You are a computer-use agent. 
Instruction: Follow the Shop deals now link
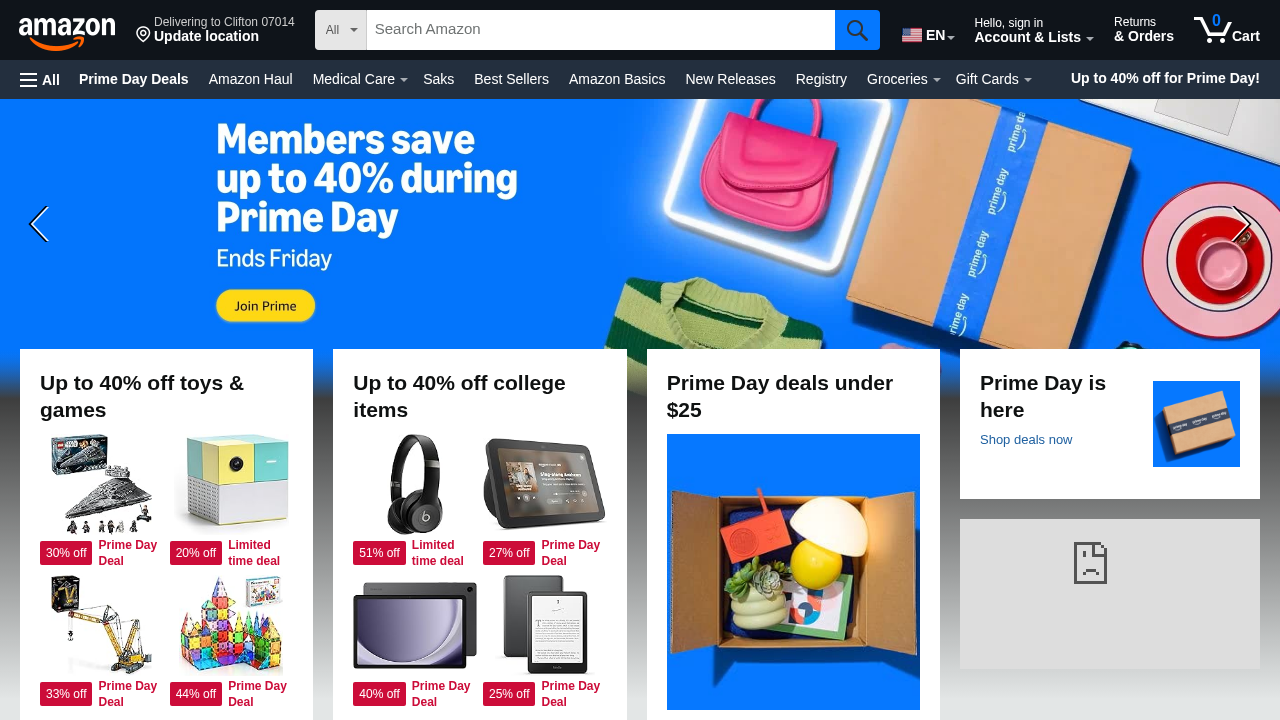(1026, 440)
